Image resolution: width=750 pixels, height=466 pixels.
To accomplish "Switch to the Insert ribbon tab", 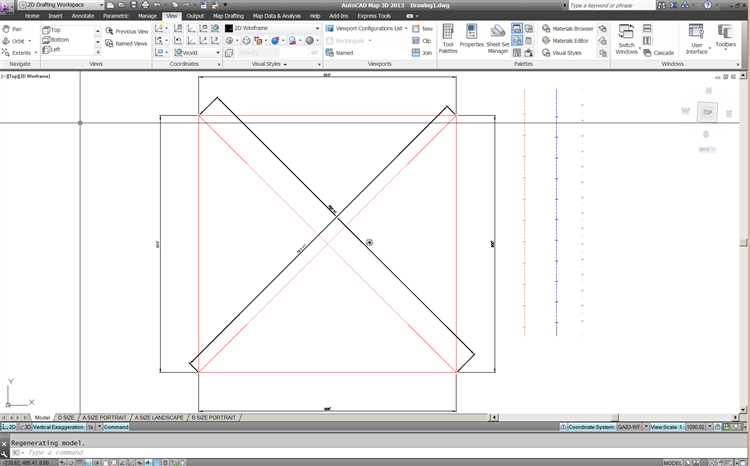I will tap(55, 16).
